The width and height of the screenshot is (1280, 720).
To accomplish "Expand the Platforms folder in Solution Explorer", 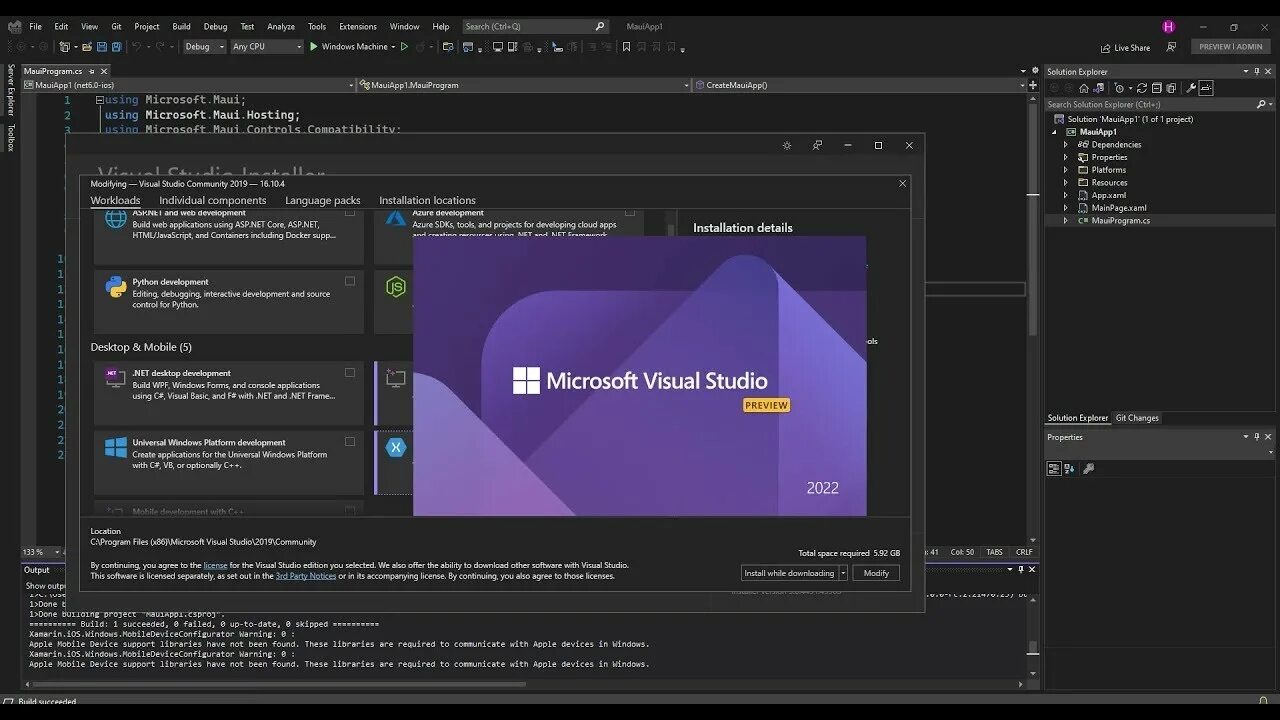I will pos(1065,170).
